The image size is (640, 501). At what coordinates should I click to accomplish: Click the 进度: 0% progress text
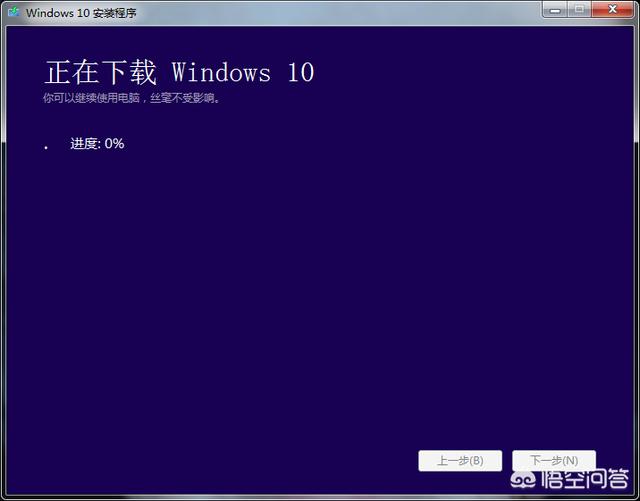(97, 143)
